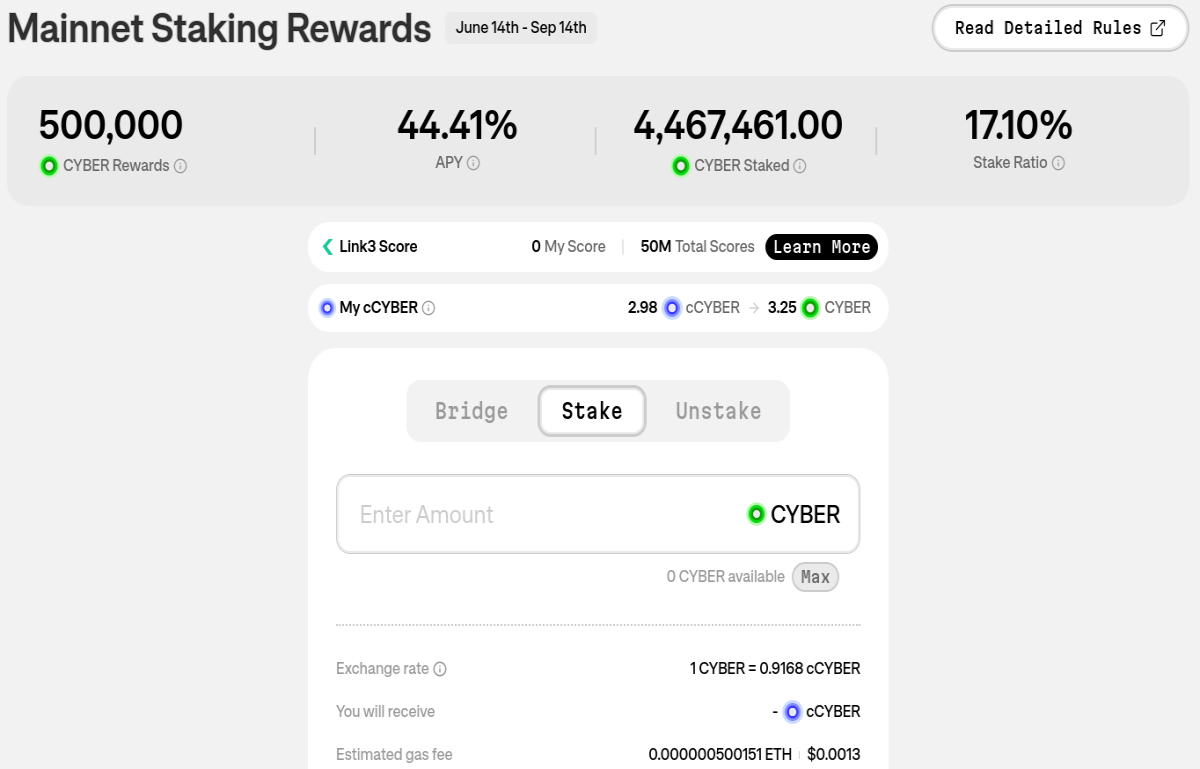1200x769 pixels.
Task: Click 1 CYBER = 0.9168 cCYBER rate
Action: click(x=775, y=669)
